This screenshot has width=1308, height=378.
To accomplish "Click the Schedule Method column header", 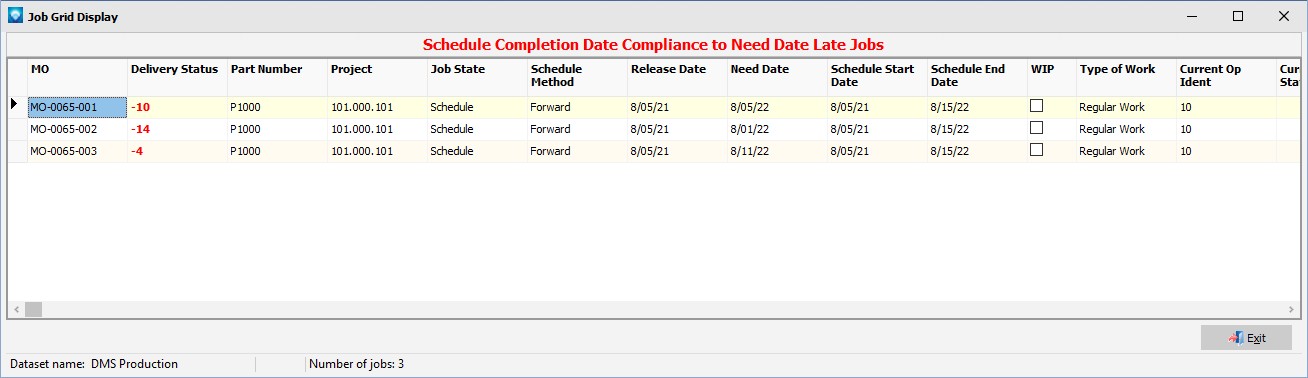I will pos(577,76).
